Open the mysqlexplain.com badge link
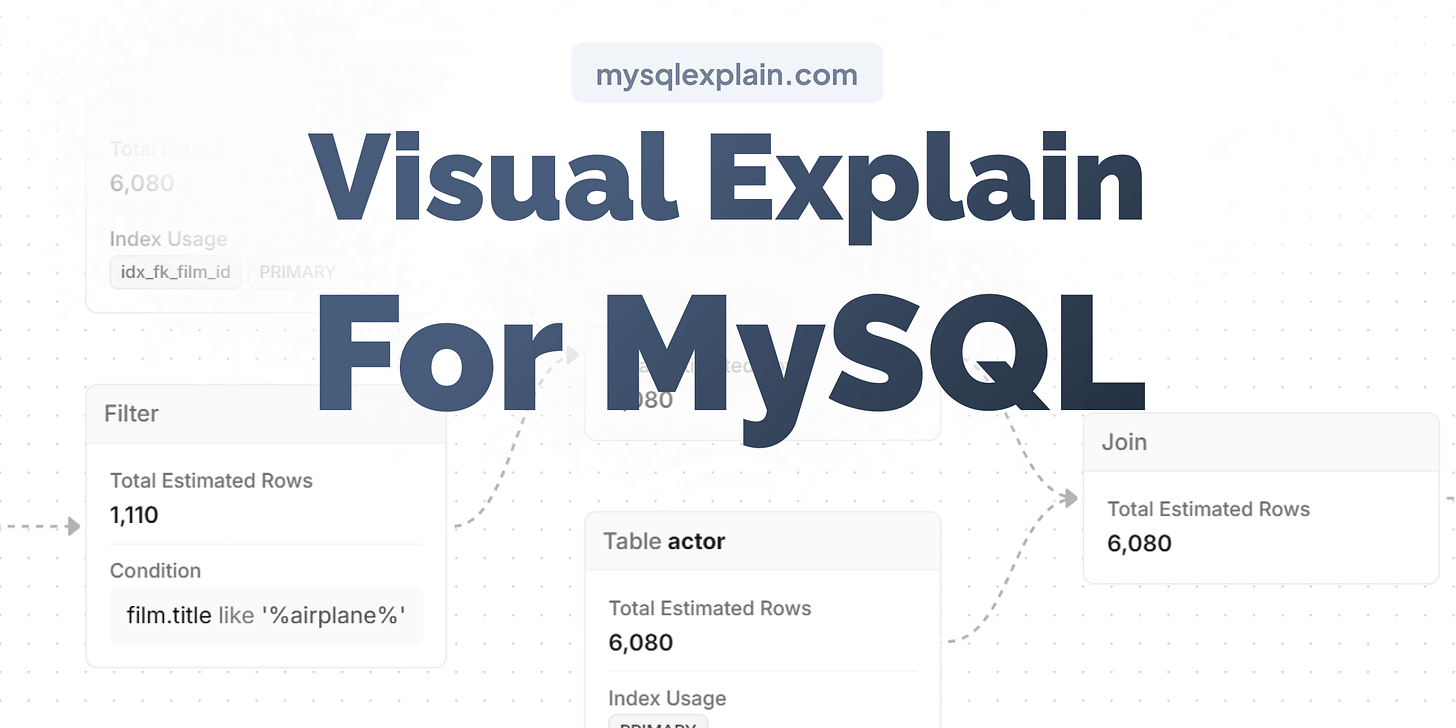Image resolution: width=1456 pixels, height=728 pixels. pyautogui.click(x=727, y=73)
